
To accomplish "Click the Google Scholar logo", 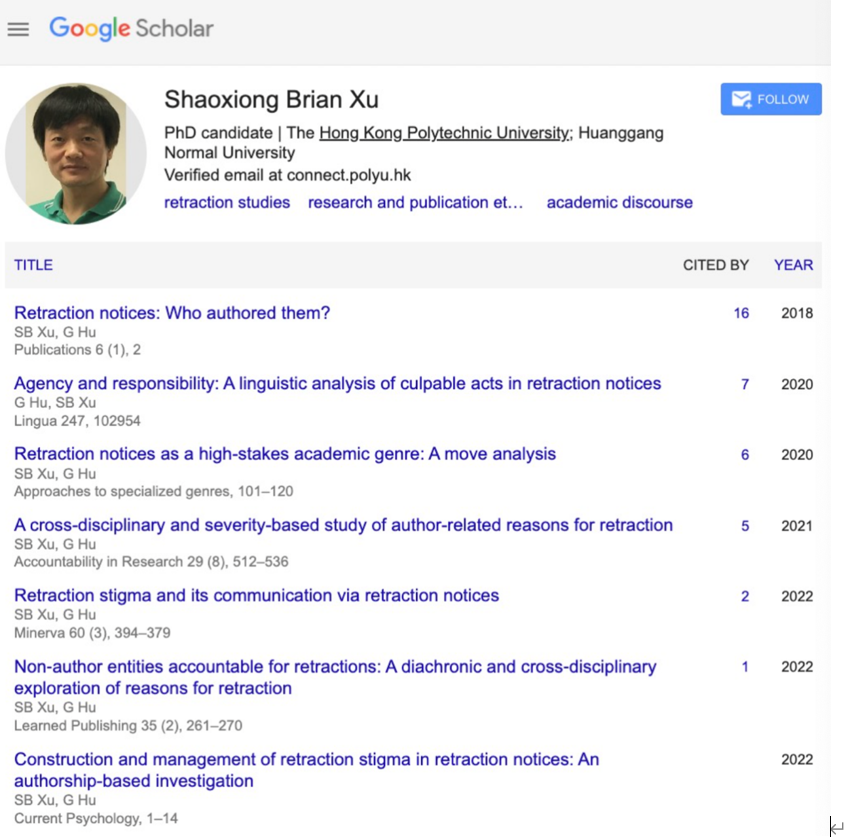I will [x=131, y=29].
